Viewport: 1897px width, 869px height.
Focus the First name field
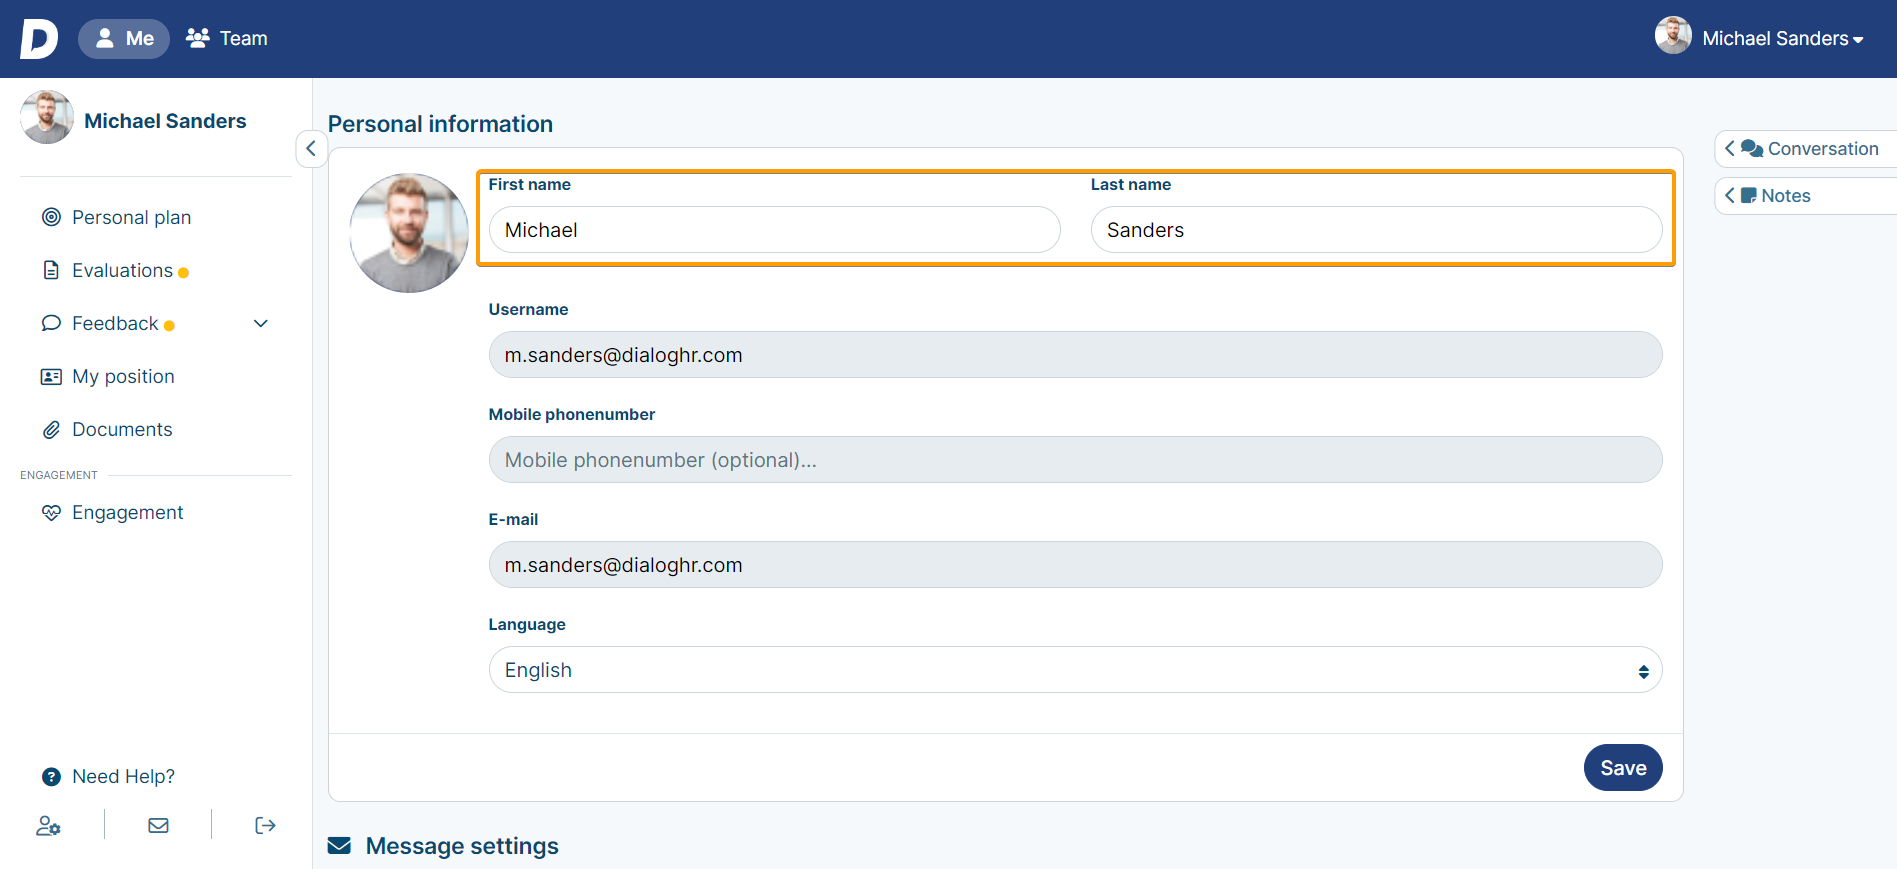click(x=774, y=230)
